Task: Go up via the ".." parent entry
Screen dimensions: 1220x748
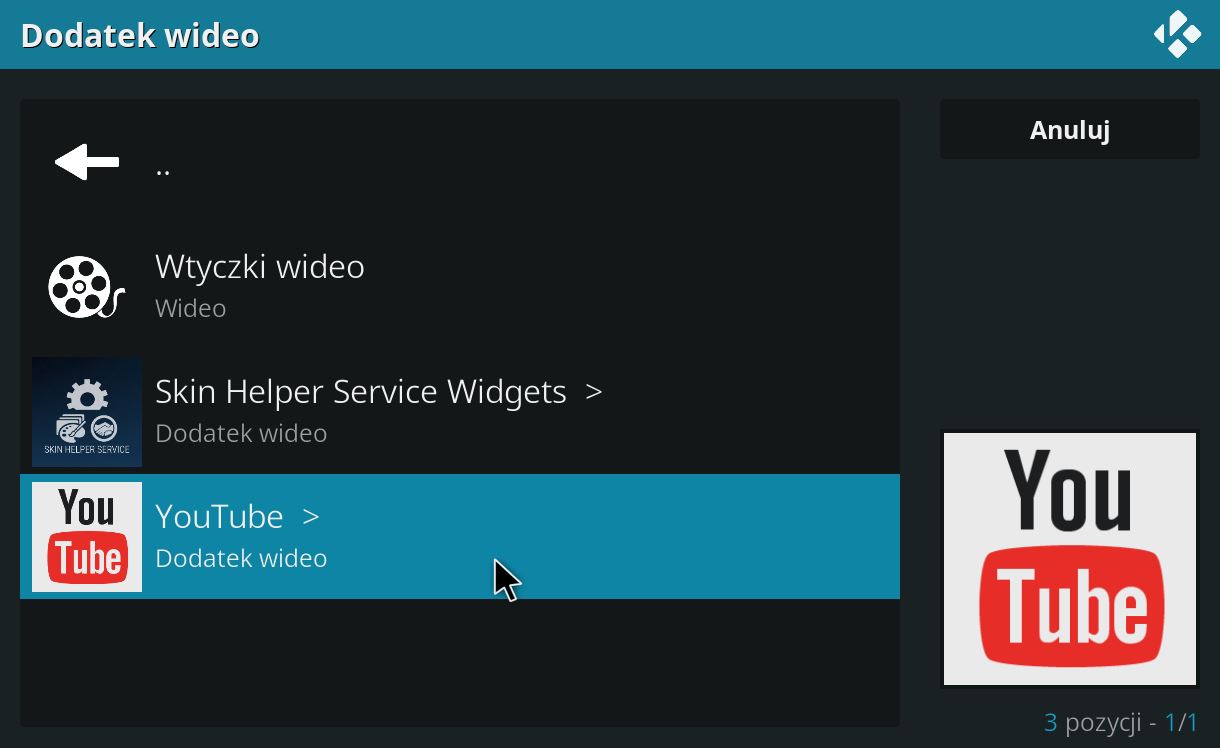Action: pyautogui.click(x=460, y=162)
